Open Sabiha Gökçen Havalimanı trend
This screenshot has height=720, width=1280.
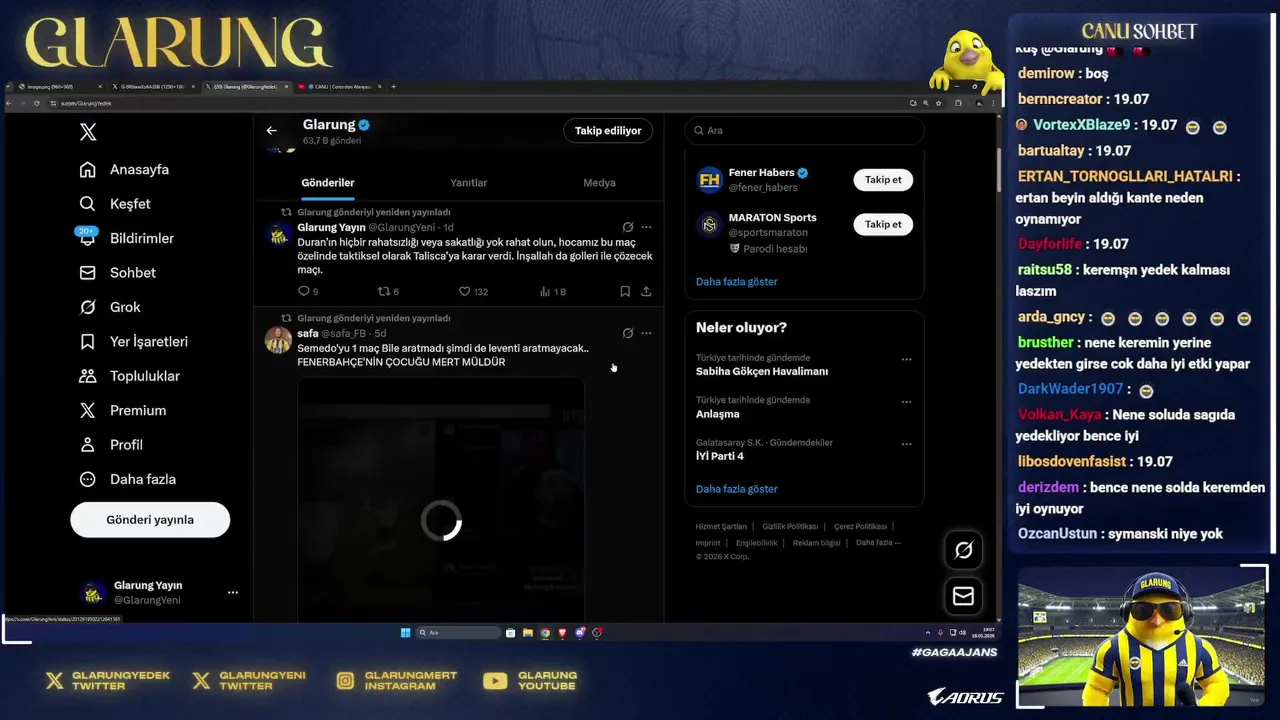762,371
